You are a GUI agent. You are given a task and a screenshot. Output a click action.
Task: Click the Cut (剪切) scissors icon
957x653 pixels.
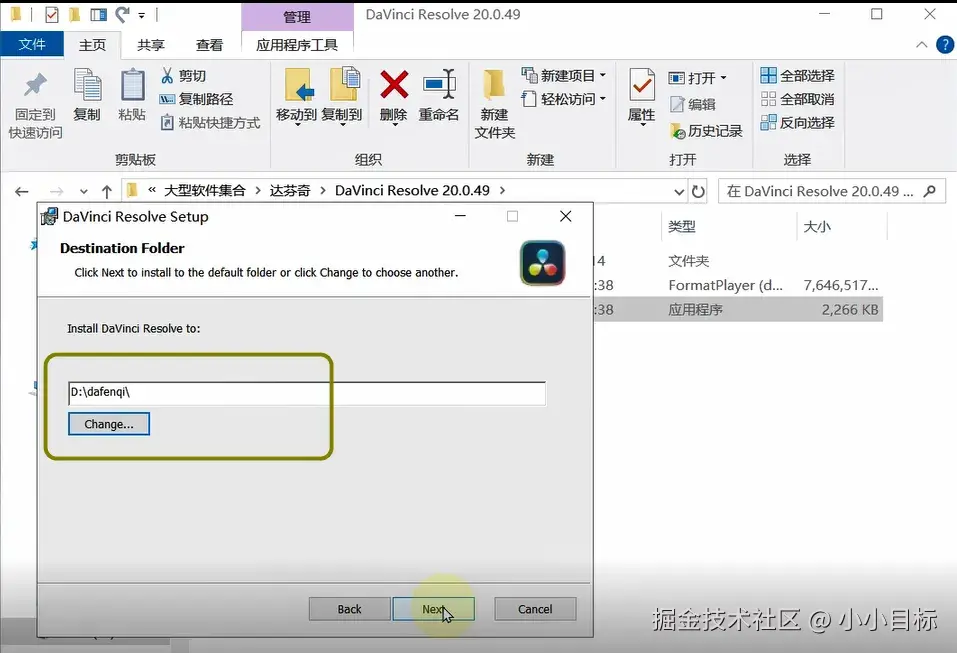[x=167, y=76]
